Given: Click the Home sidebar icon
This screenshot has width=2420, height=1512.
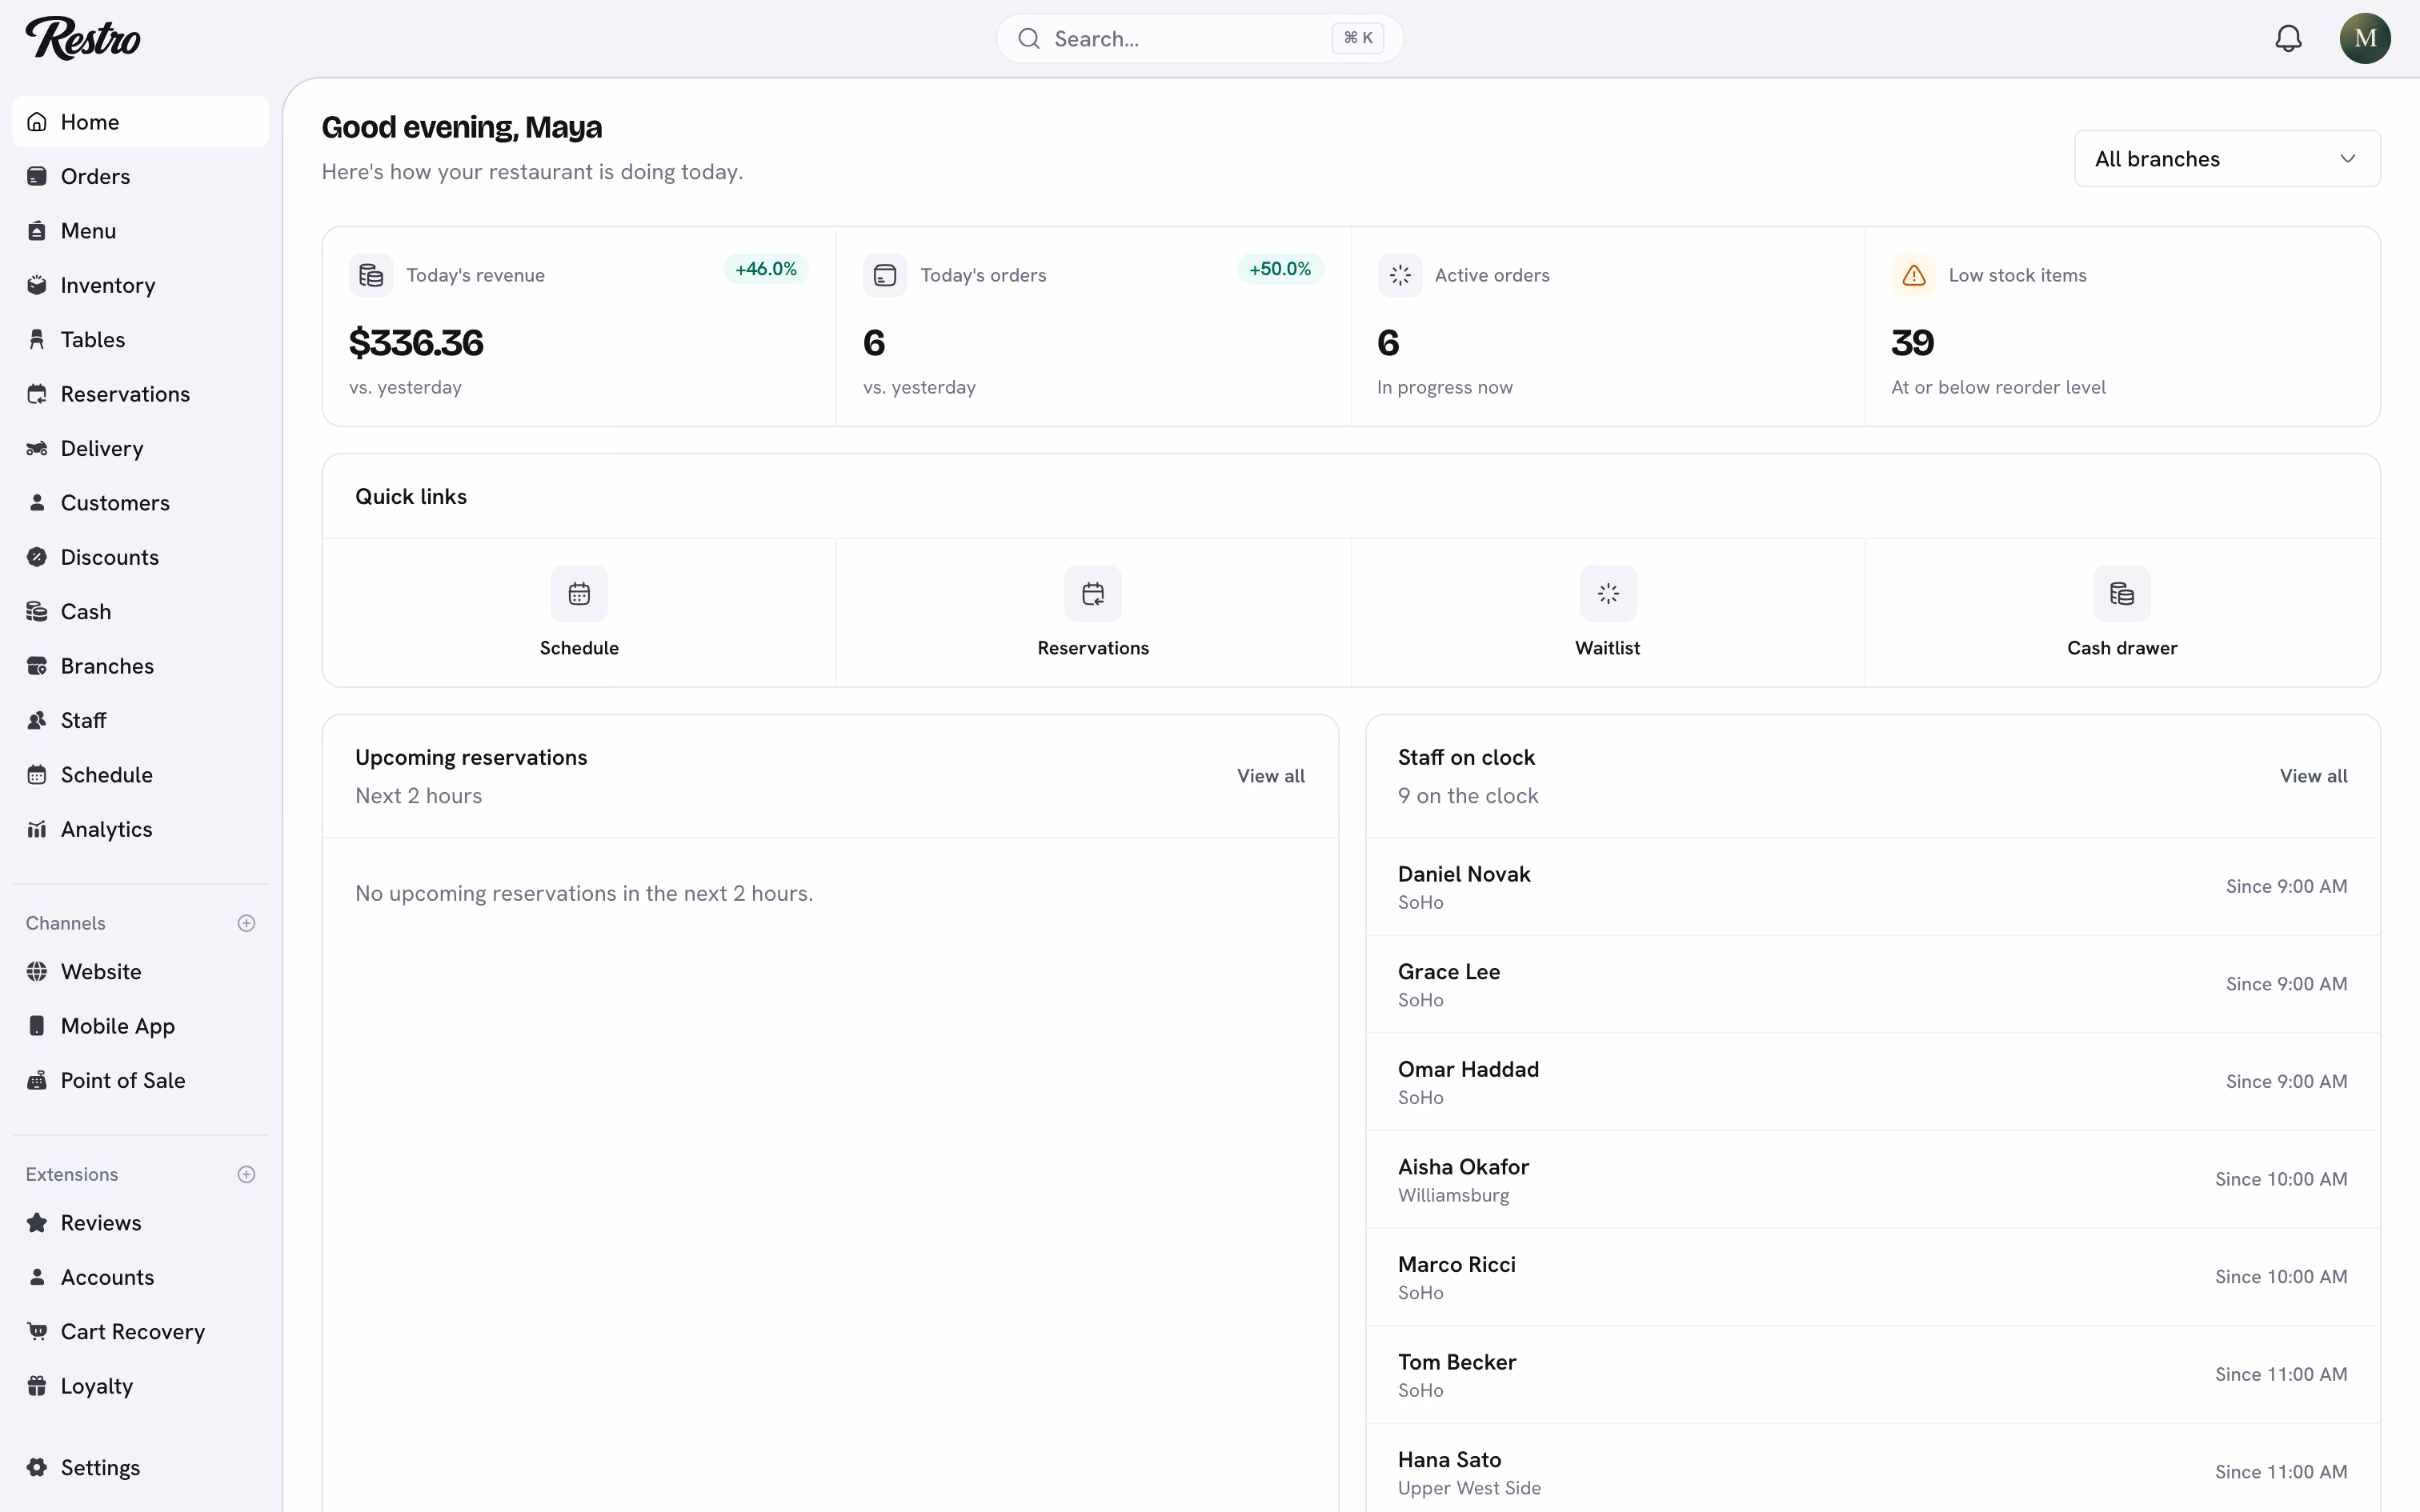Looking at the screenshot, I should point(37,122).
